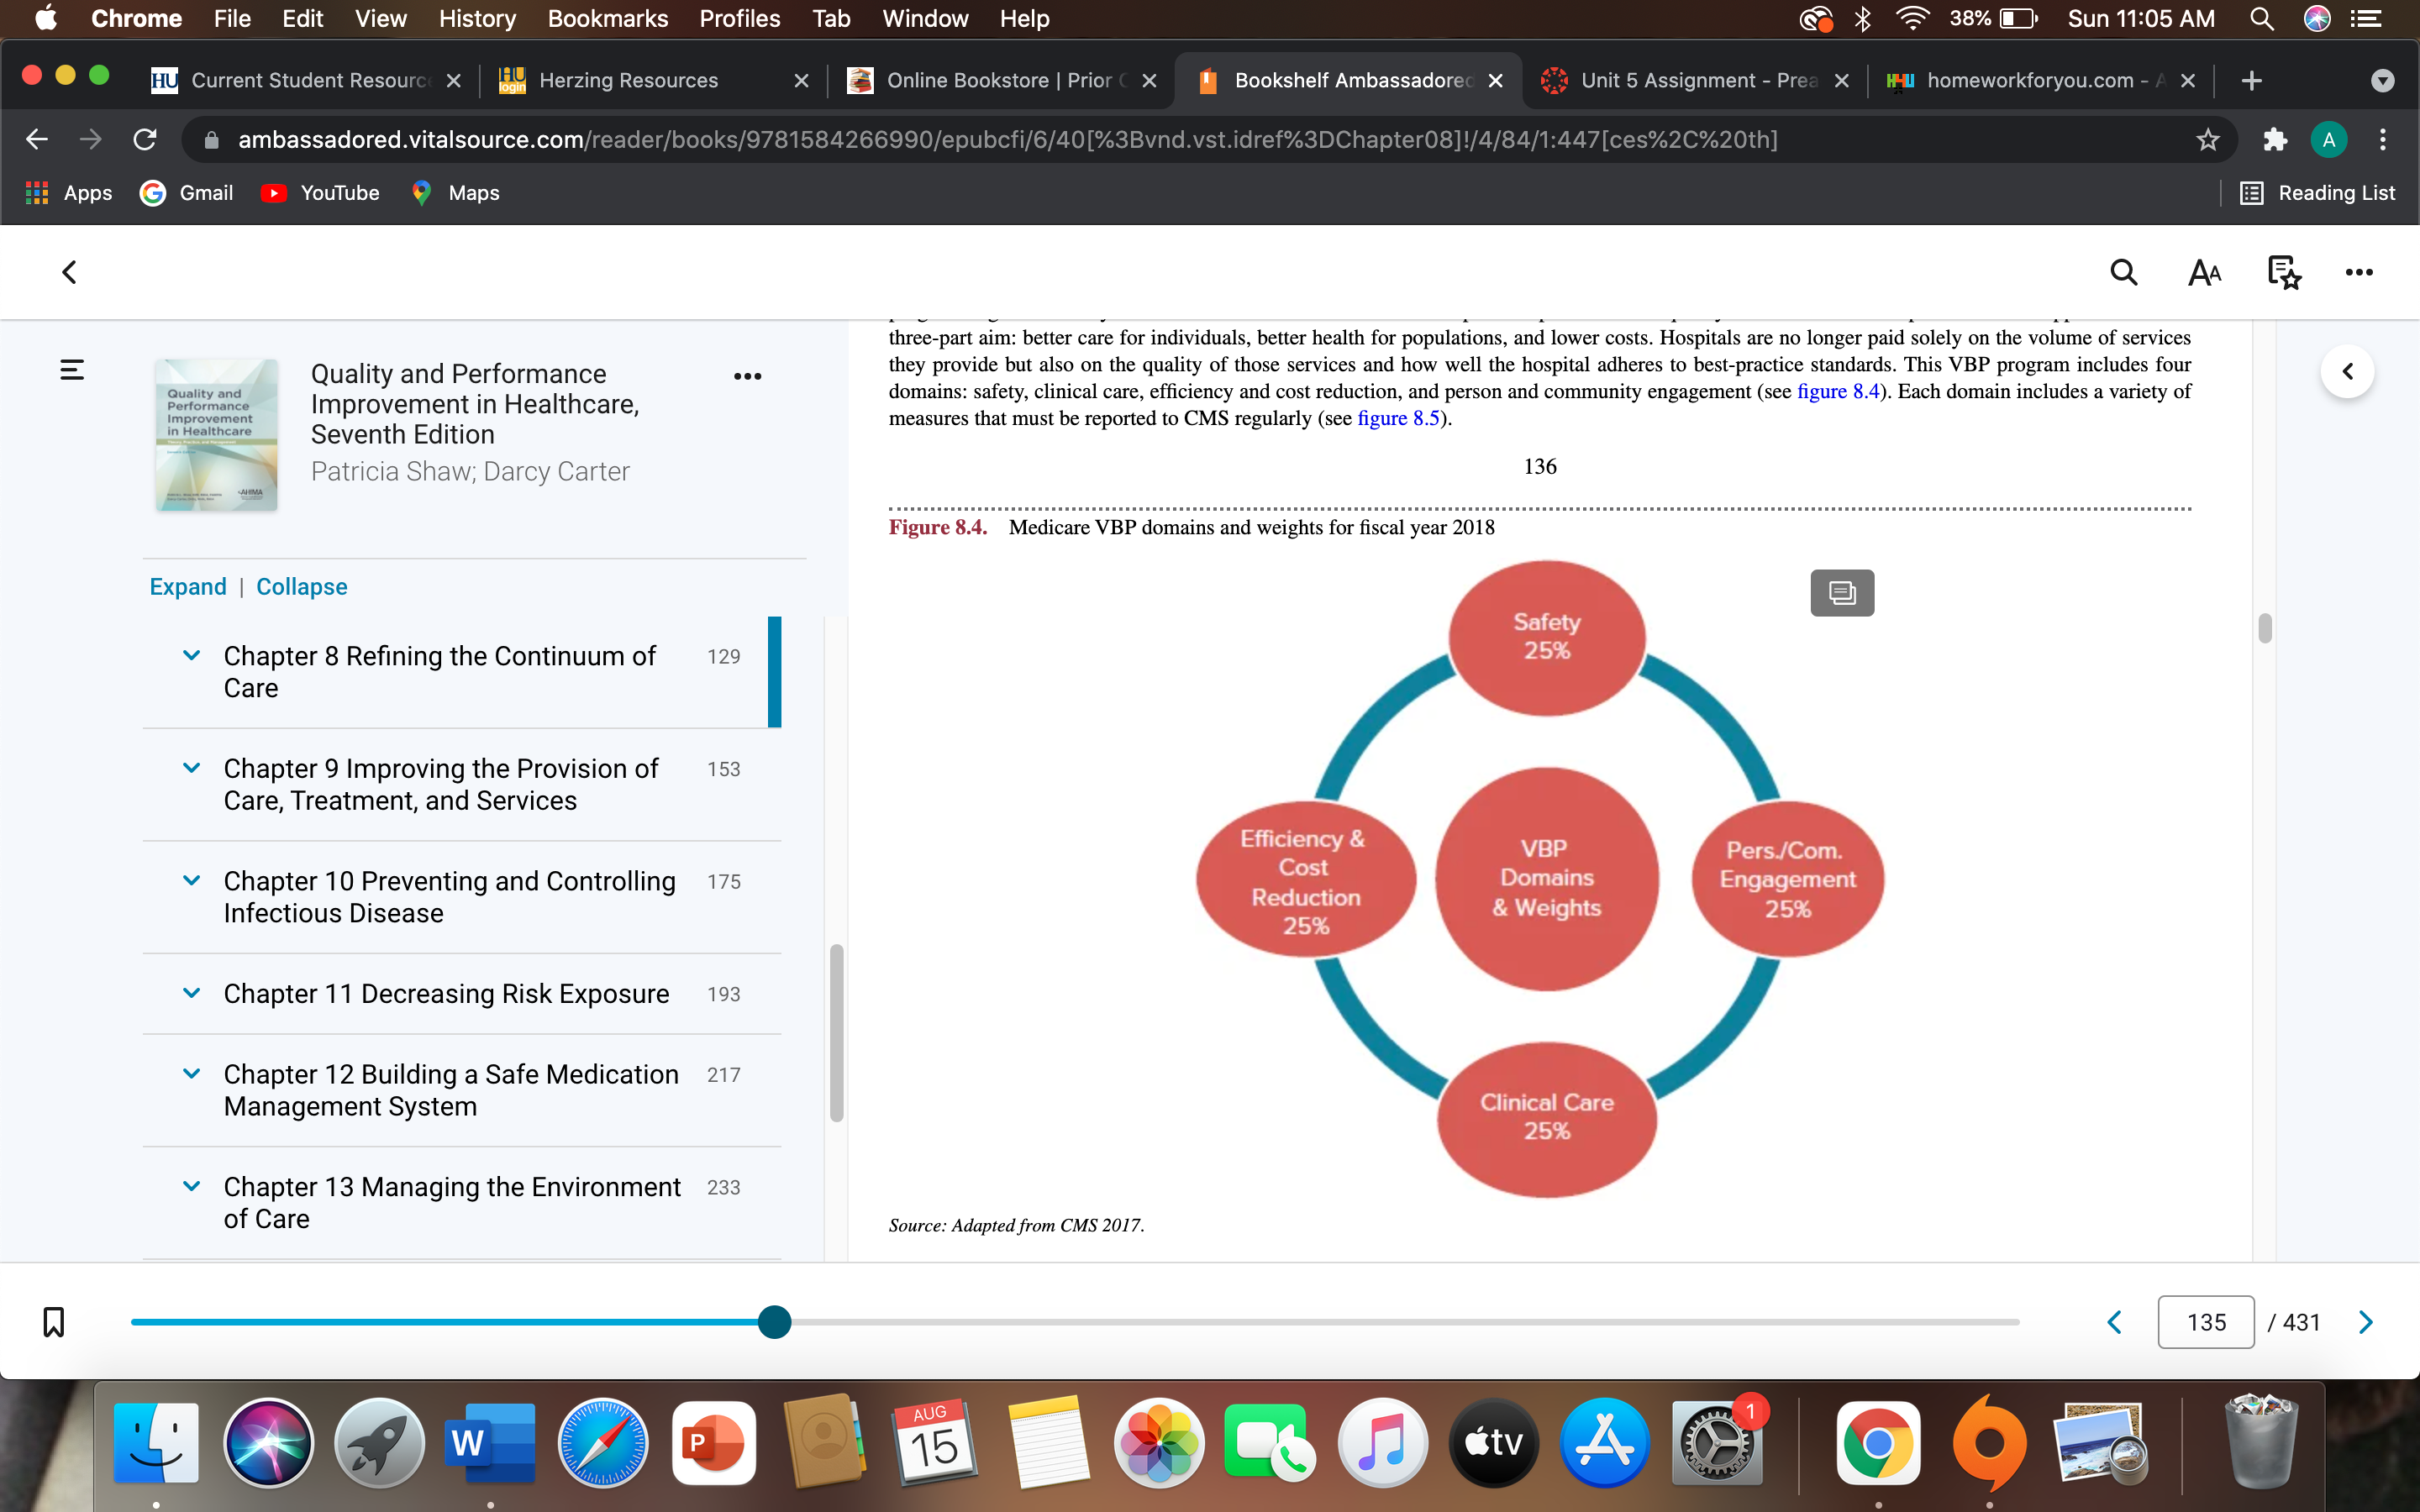Click the contents panel scrollbar
This screenshot has width=2420, height=1512.
tap(837, 1033)
